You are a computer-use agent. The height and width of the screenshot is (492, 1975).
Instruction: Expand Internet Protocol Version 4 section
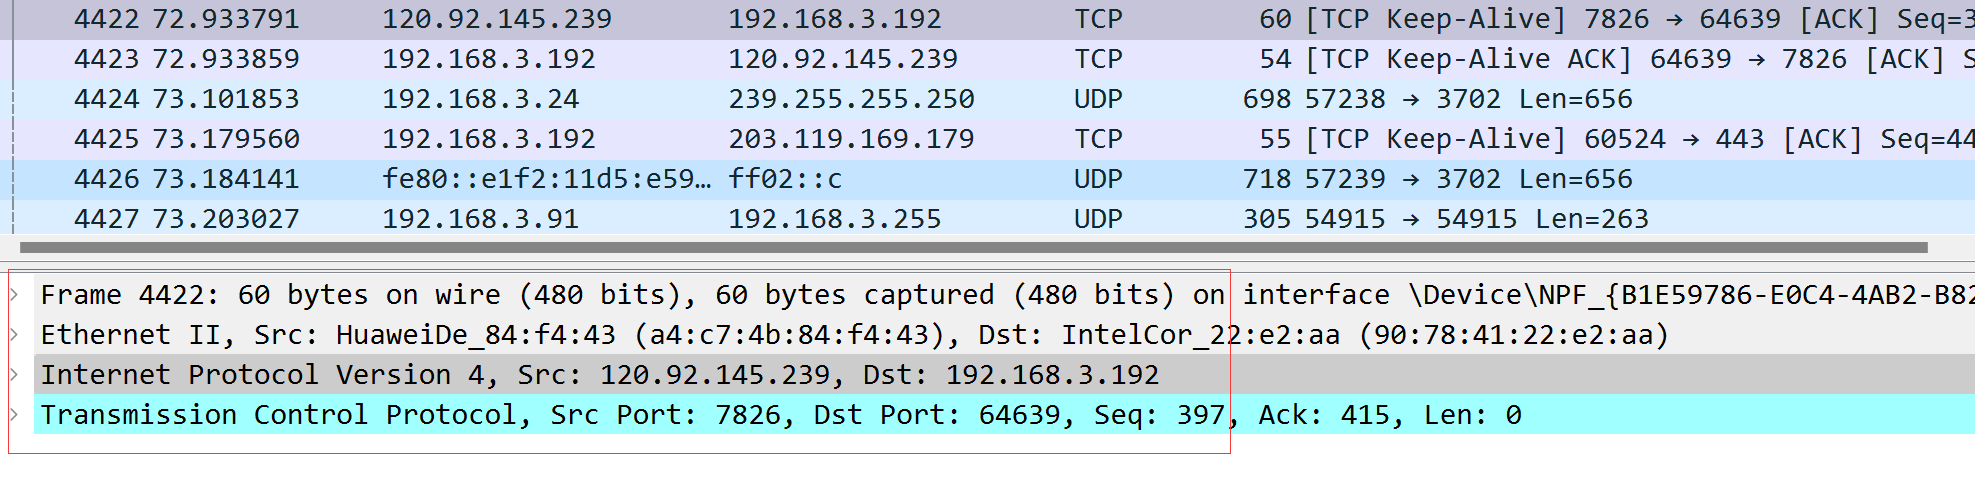pos(15,375)
